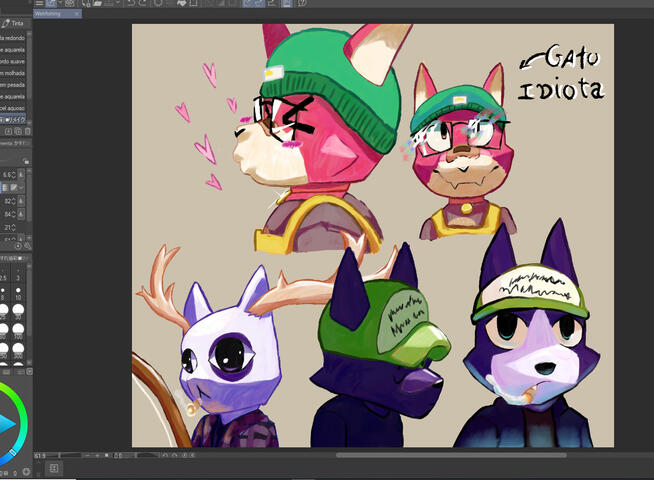Click the zoom in plus icon

point(98,455)
